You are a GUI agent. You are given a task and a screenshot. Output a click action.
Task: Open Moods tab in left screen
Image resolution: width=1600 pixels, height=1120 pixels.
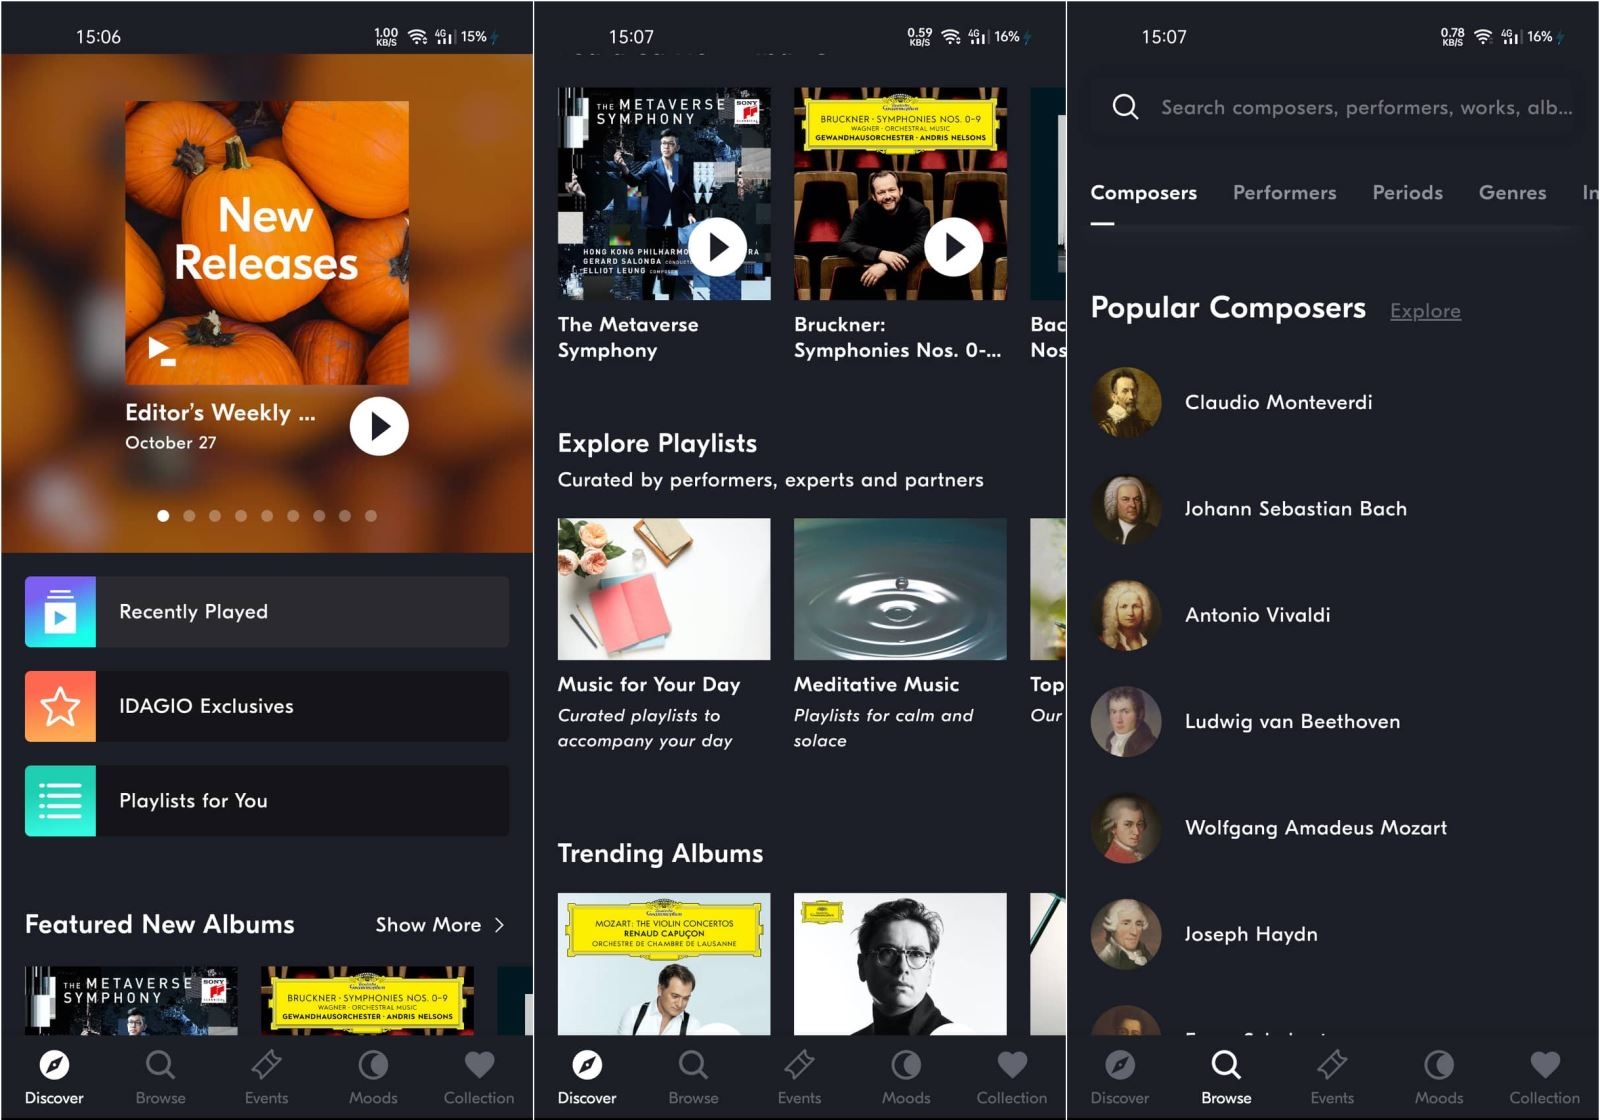pos(373,1077)
